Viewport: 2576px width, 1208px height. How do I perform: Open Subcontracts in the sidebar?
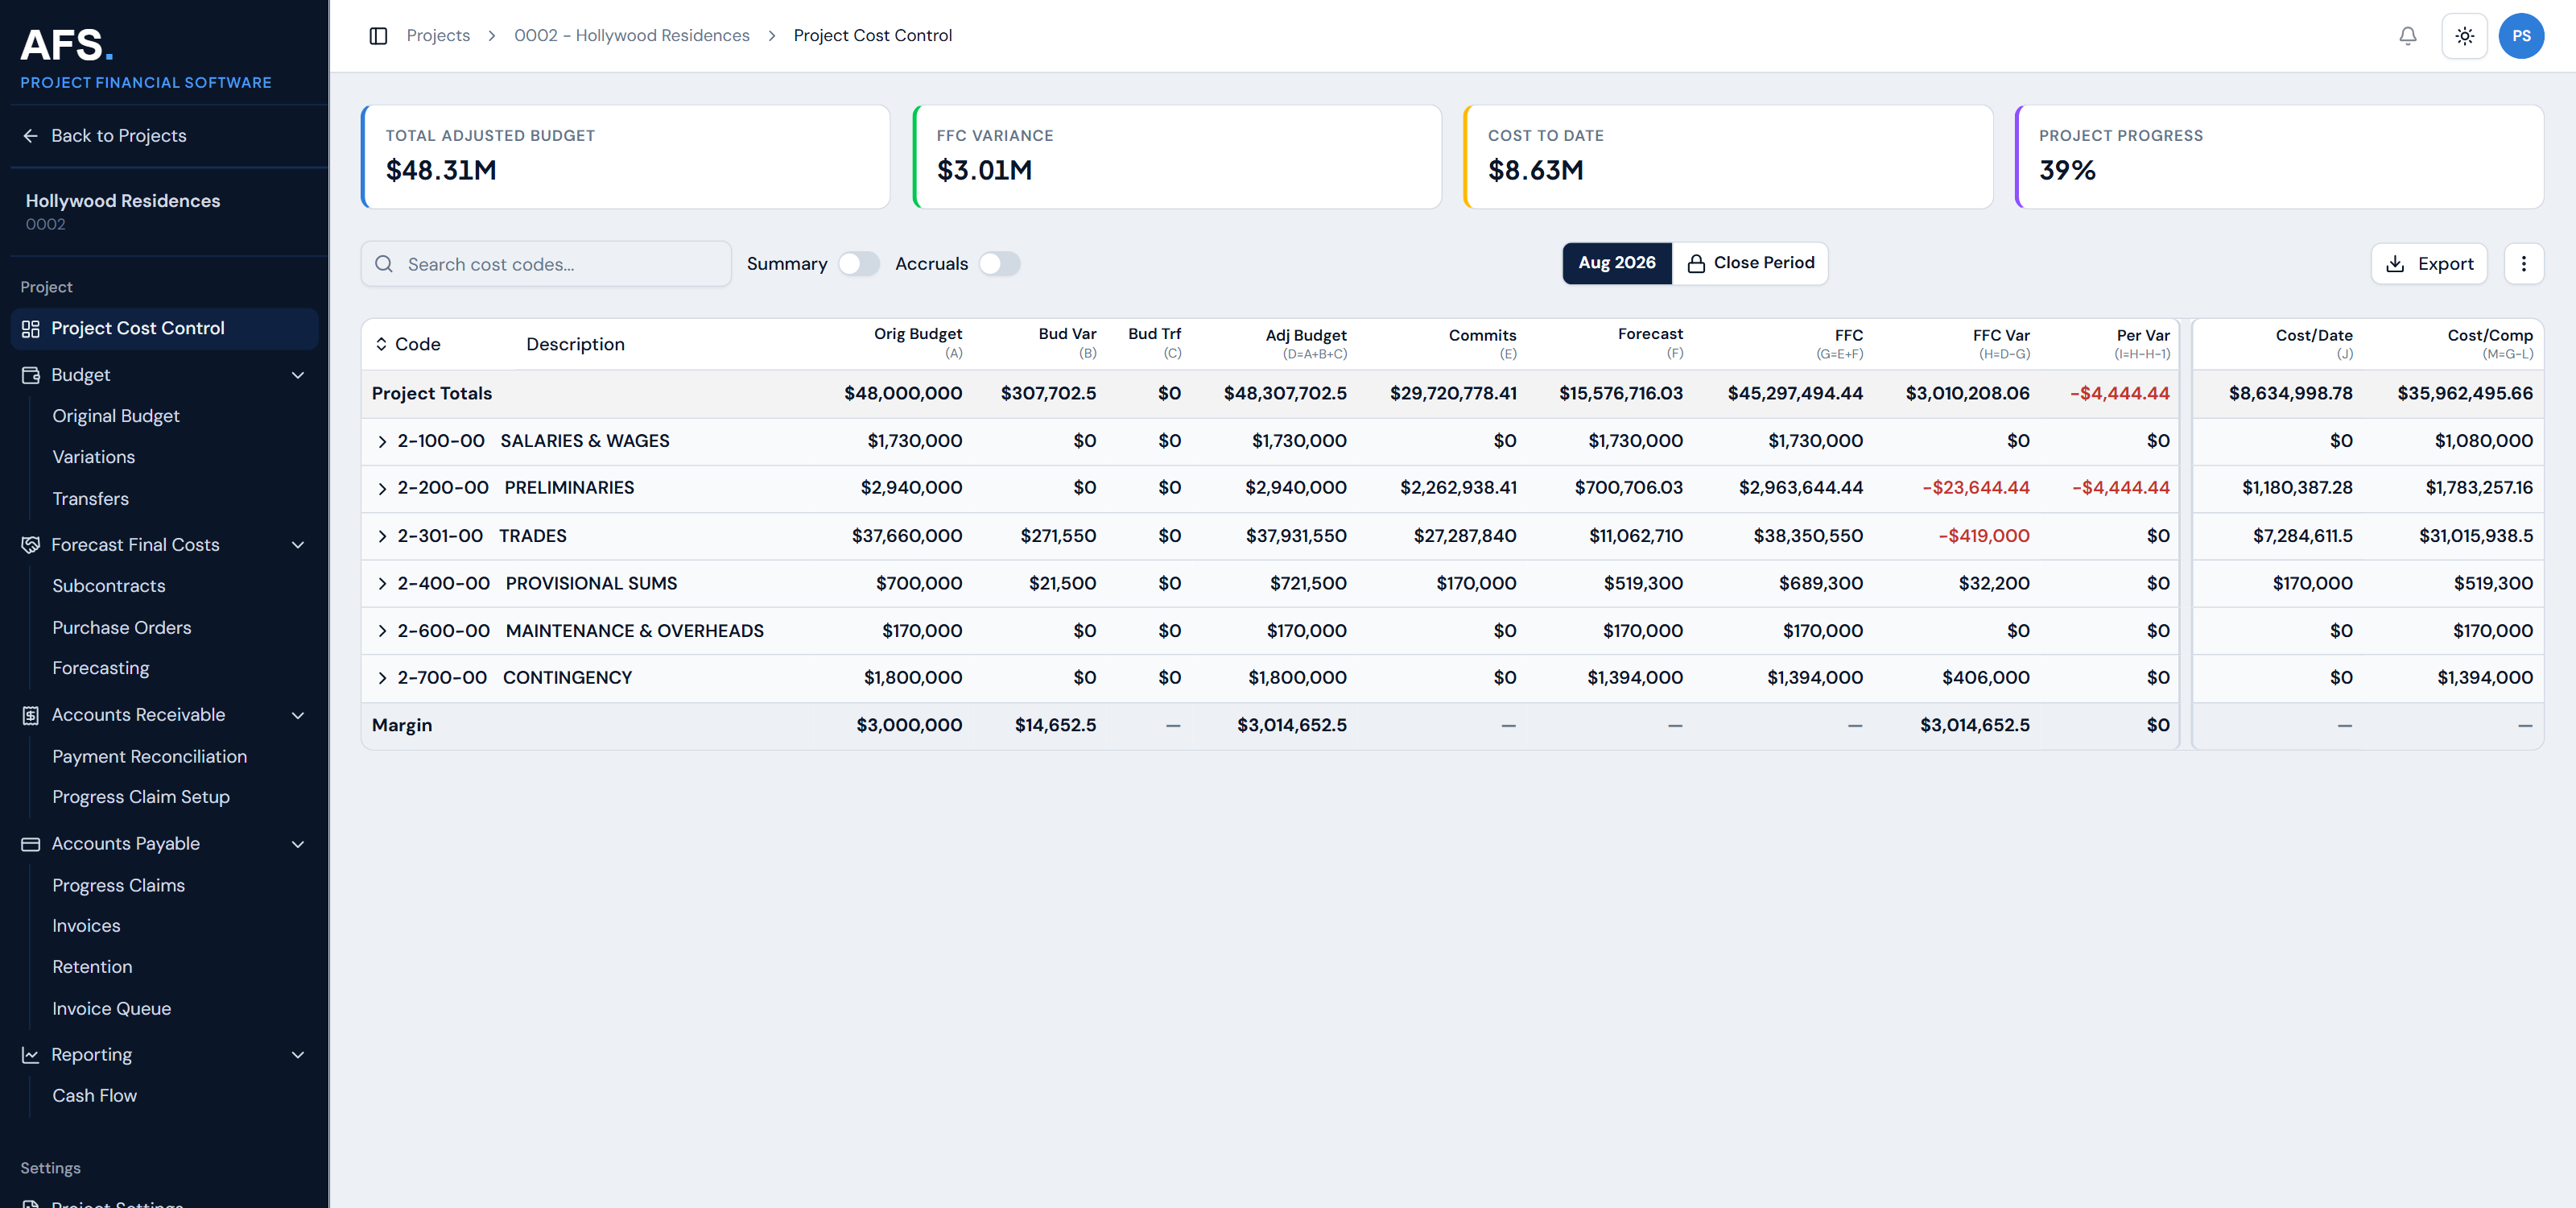tap(109, 586)
